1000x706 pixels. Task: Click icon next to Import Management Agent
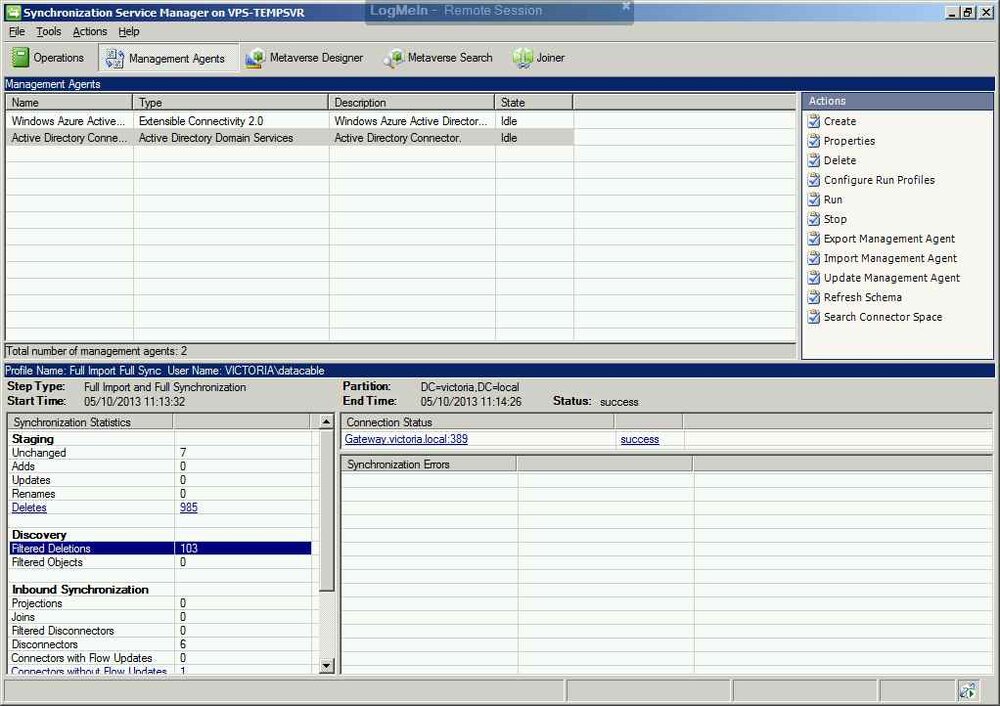click(x=814, y=258)
